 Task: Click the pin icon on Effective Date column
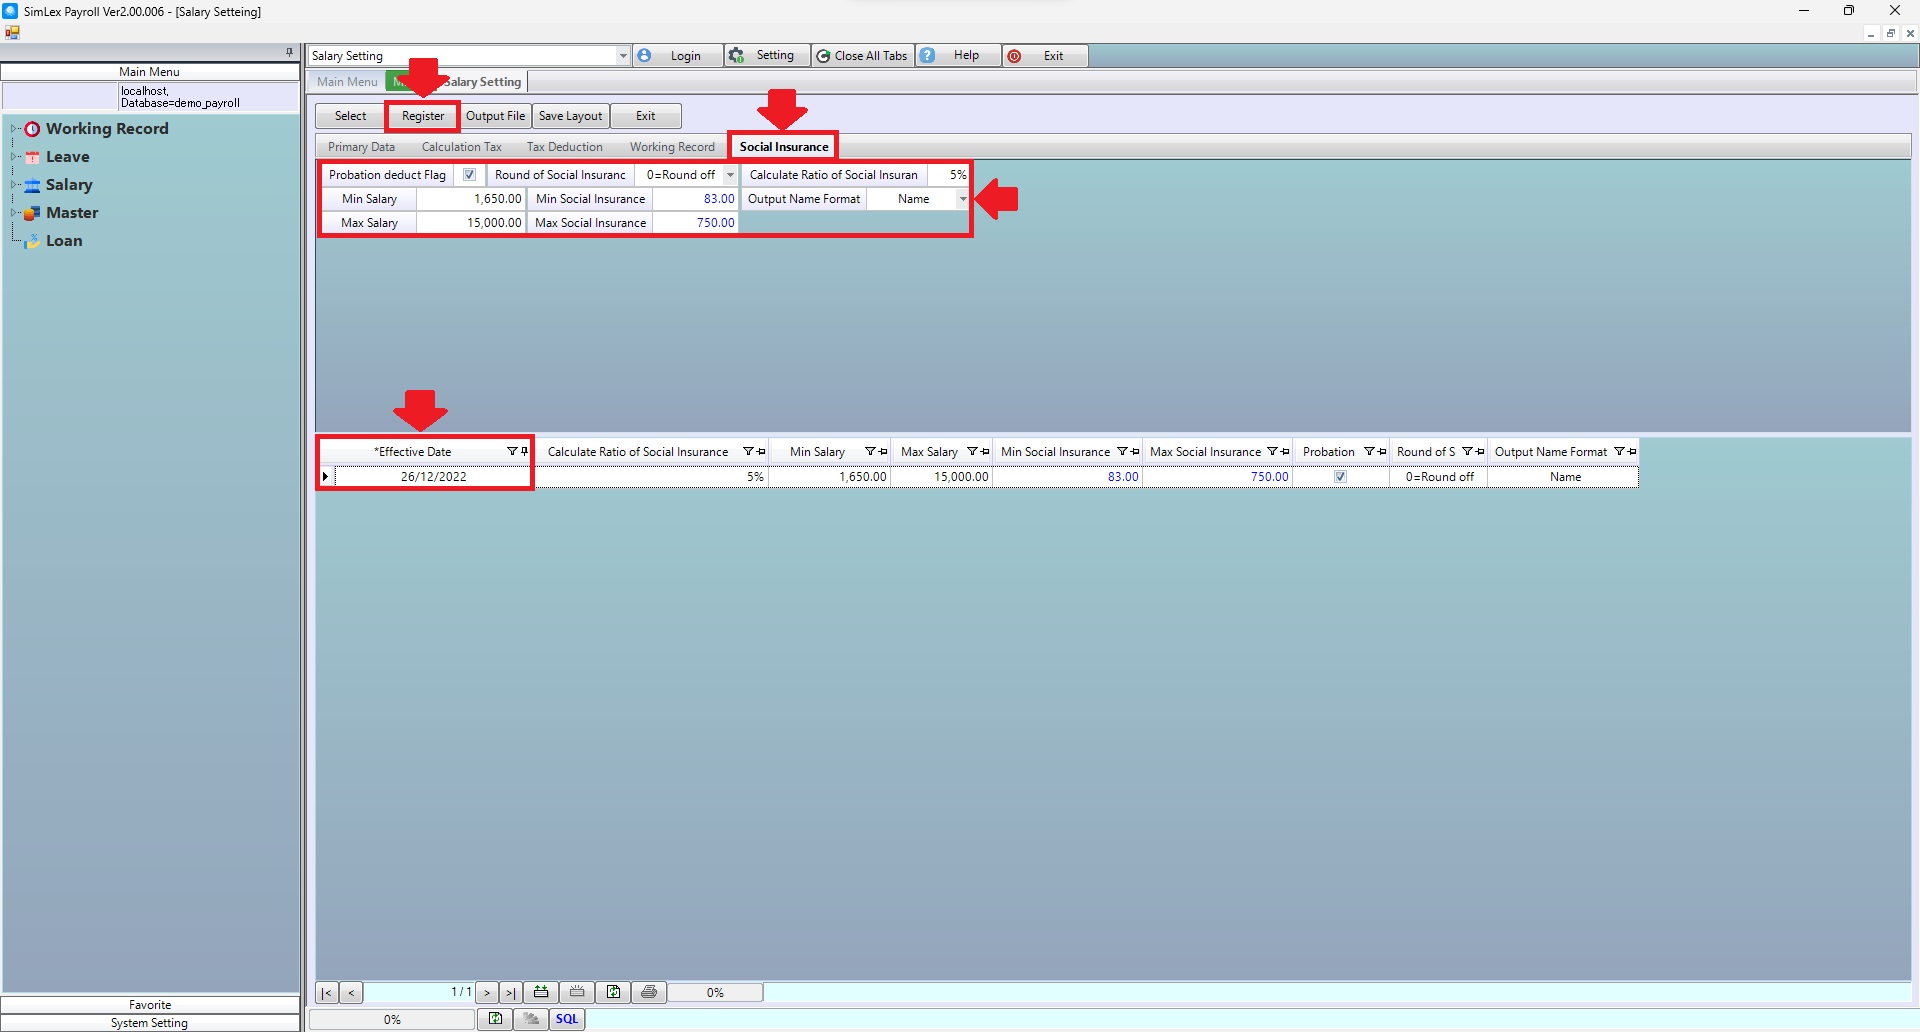524,452
